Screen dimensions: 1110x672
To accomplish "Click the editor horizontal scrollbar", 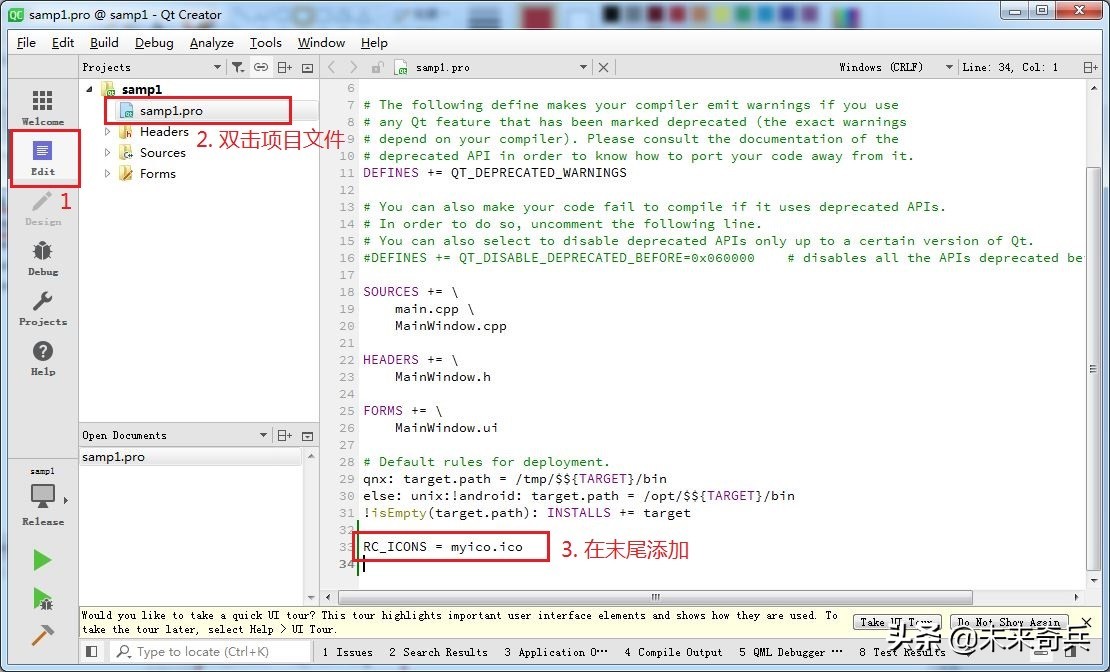I will tap(655, 597).
